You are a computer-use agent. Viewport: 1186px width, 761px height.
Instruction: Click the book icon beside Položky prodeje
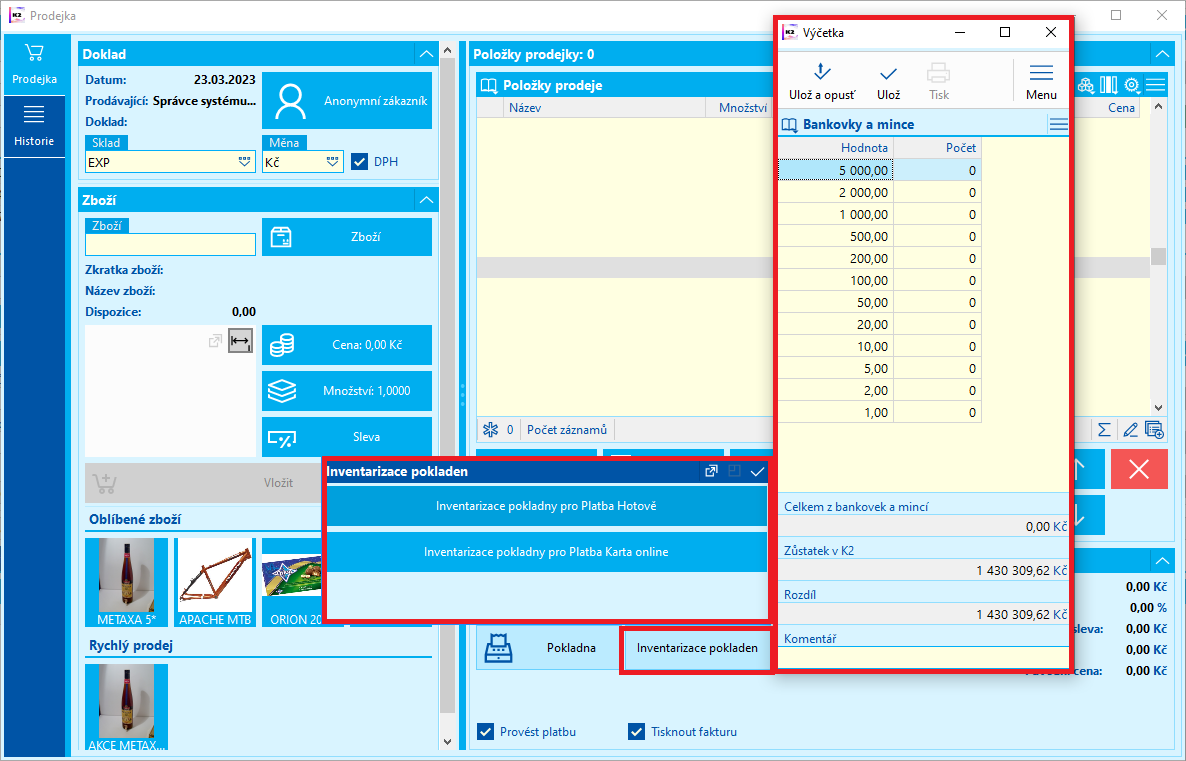coord(489,85)
